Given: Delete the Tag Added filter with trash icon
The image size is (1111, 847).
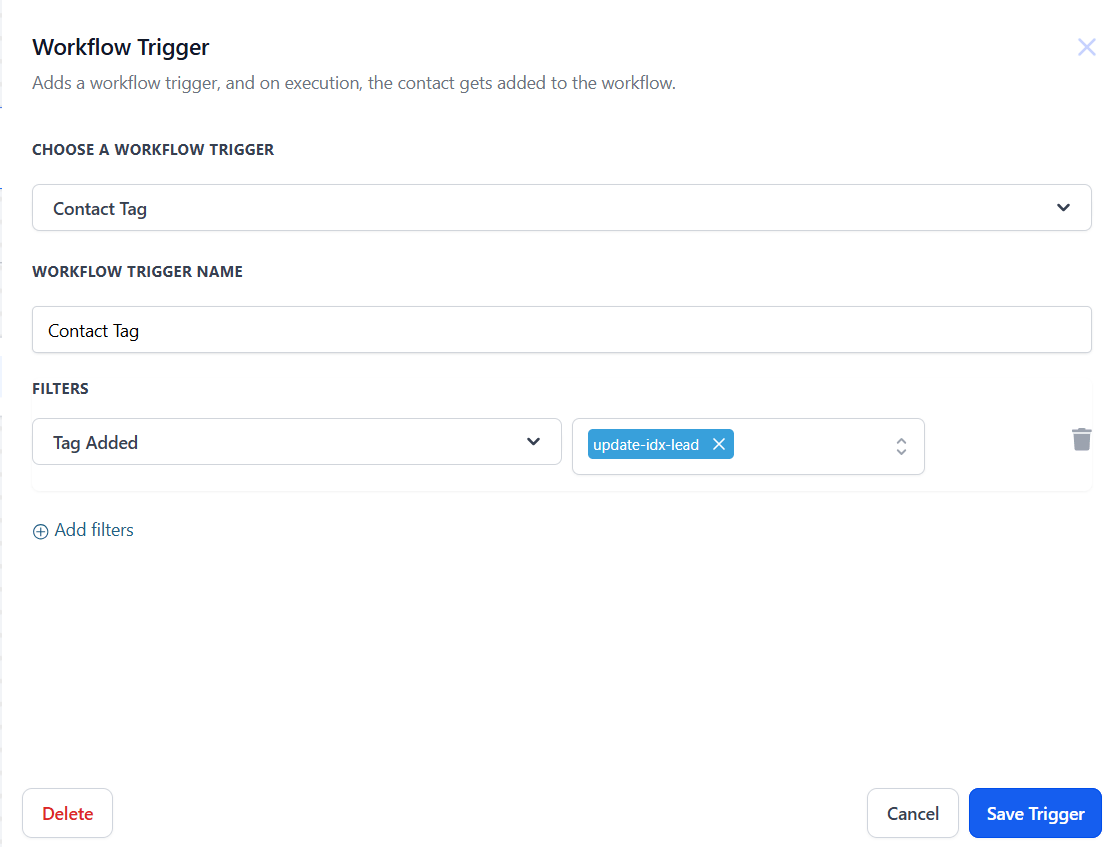Looking at the screenshot, I should [1081, 439].
